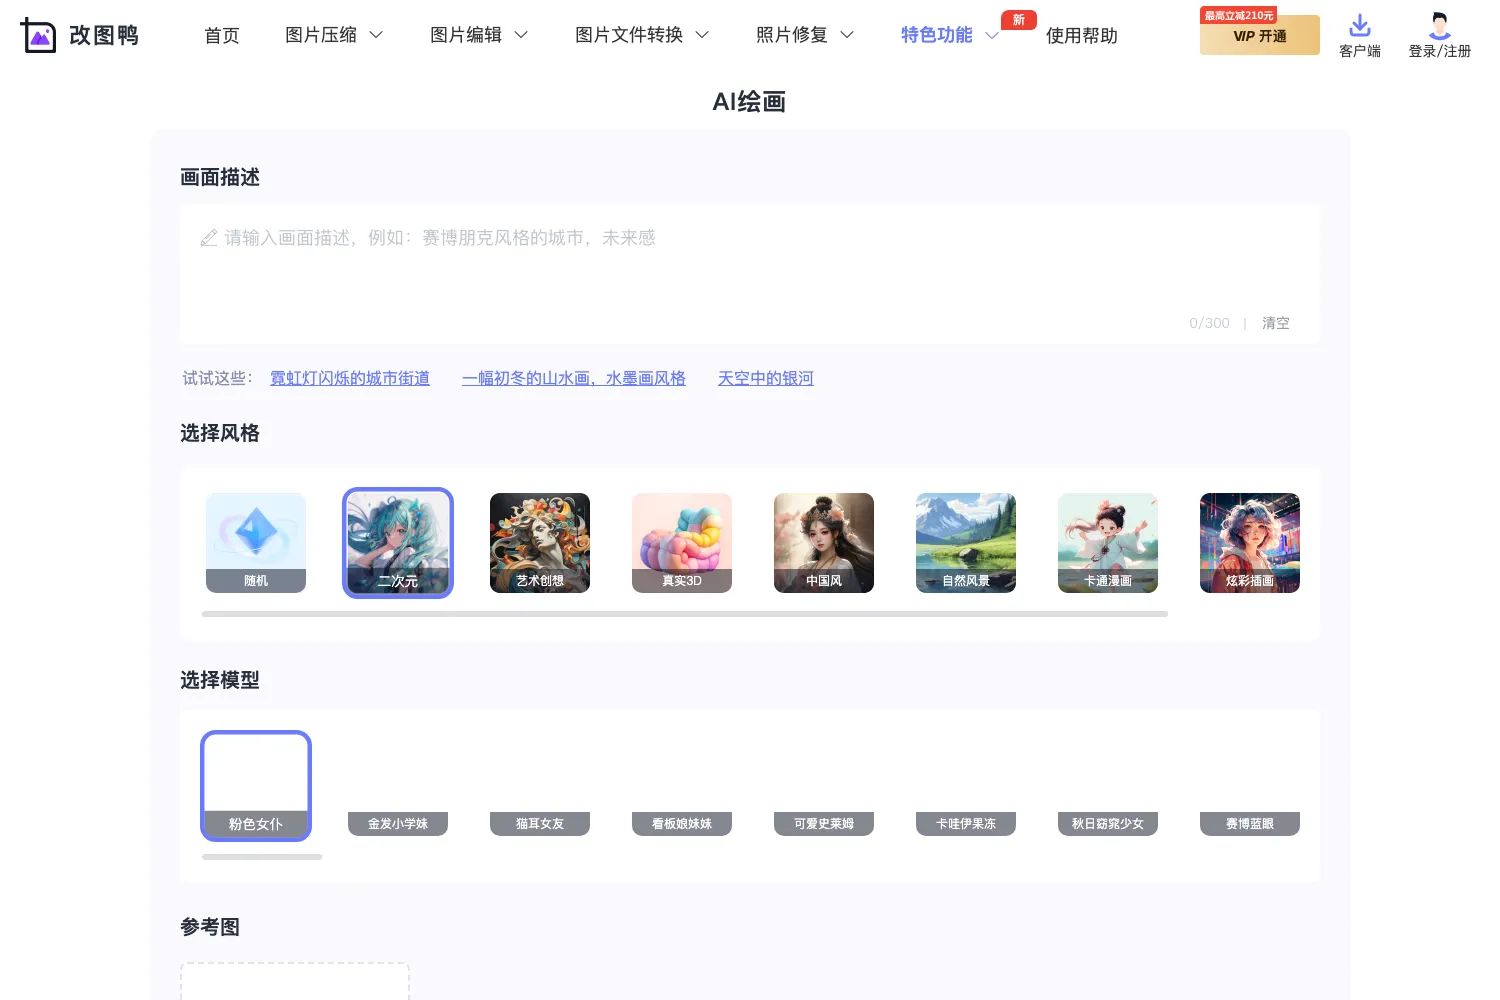
Task: Click the pencil icon in description box
Action: click(x=209, y=238)
